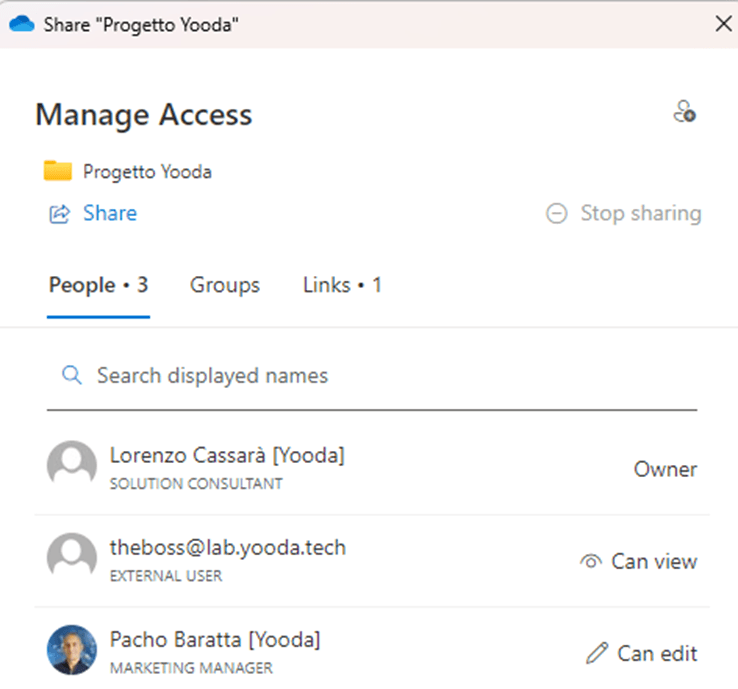
Task: Click the magnifier search icon
Action: (72, 376)
